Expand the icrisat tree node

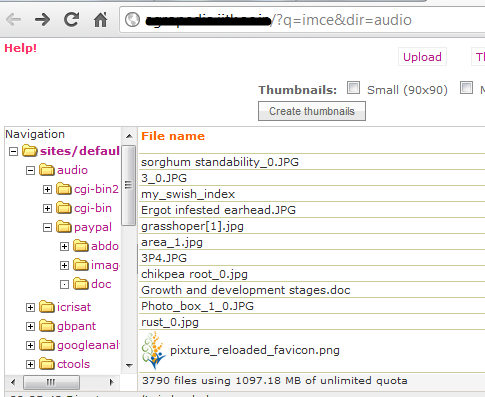coord(30,307)
